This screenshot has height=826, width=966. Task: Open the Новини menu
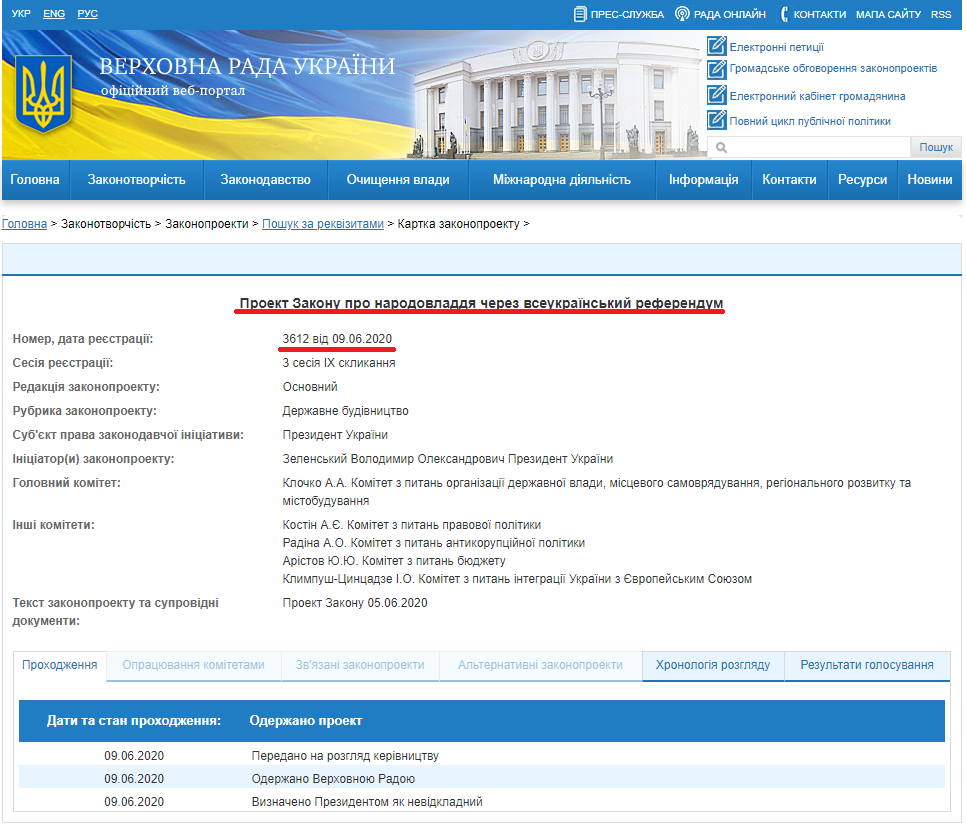point(930,180)
